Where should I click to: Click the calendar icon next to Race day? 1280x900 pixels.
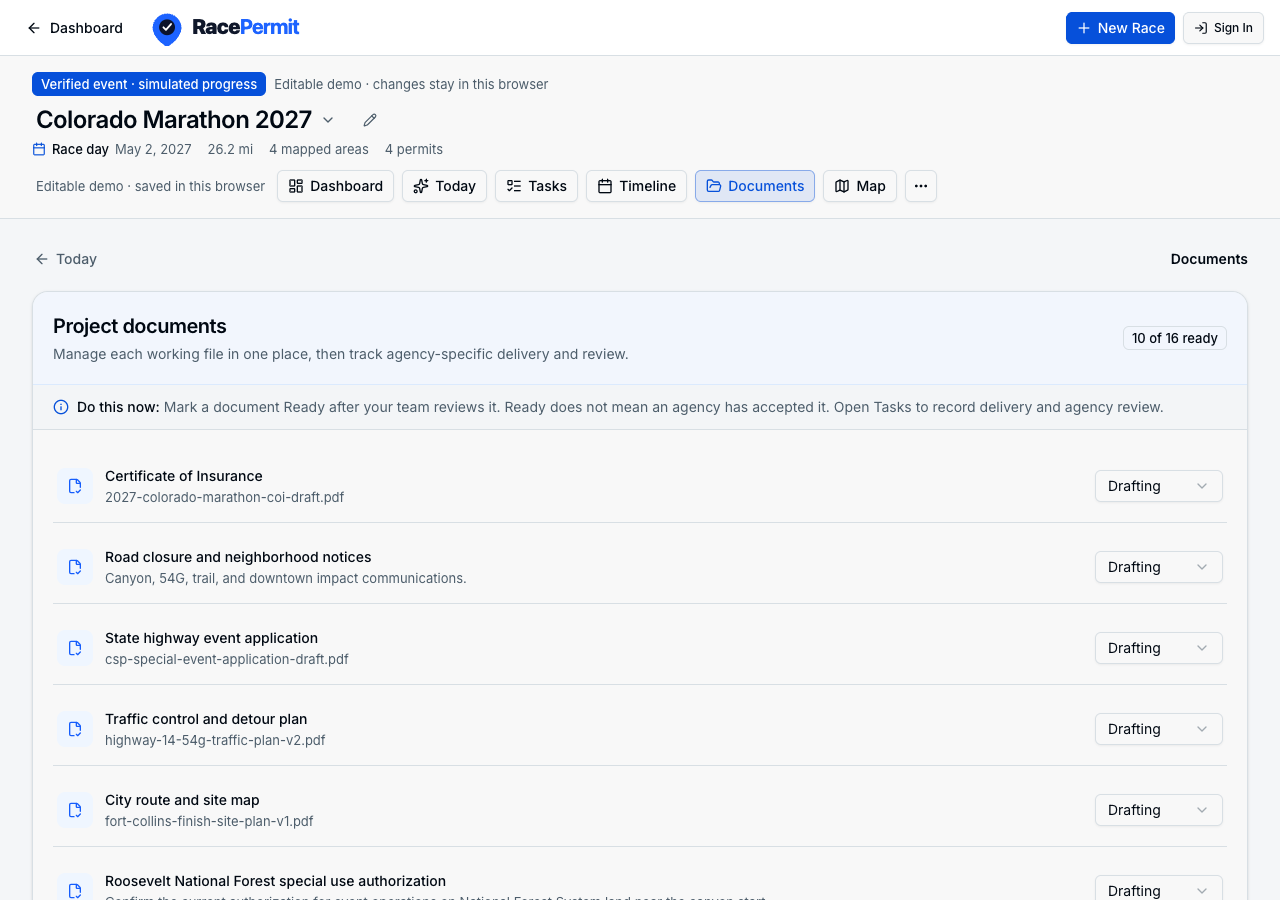(x=39, y=149)
